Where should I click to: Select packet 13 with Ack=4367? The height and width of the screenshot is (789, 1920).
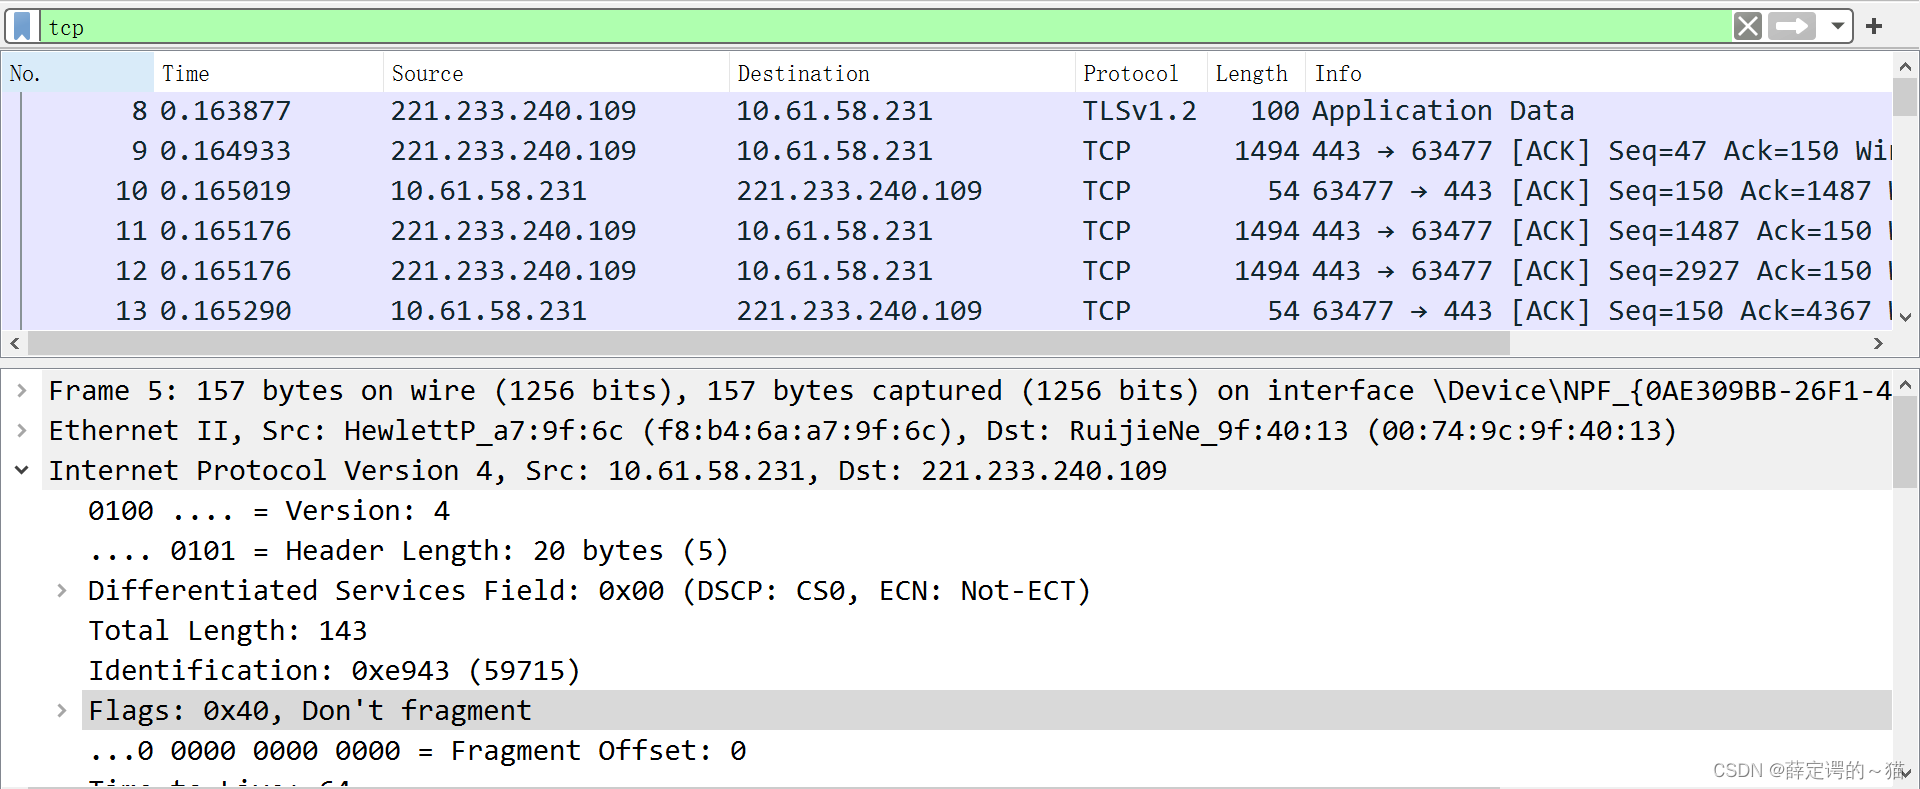coord(947,311)
